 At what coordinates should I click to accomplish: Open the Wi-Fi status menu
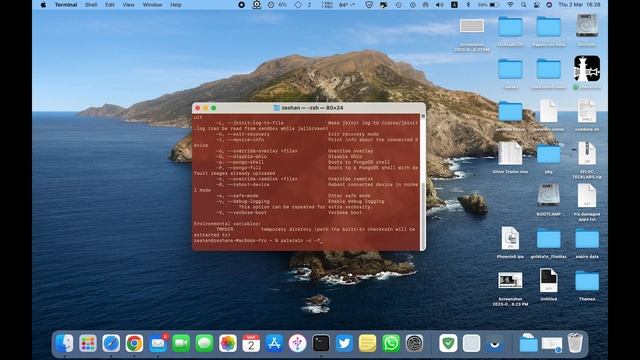(510, 5)
